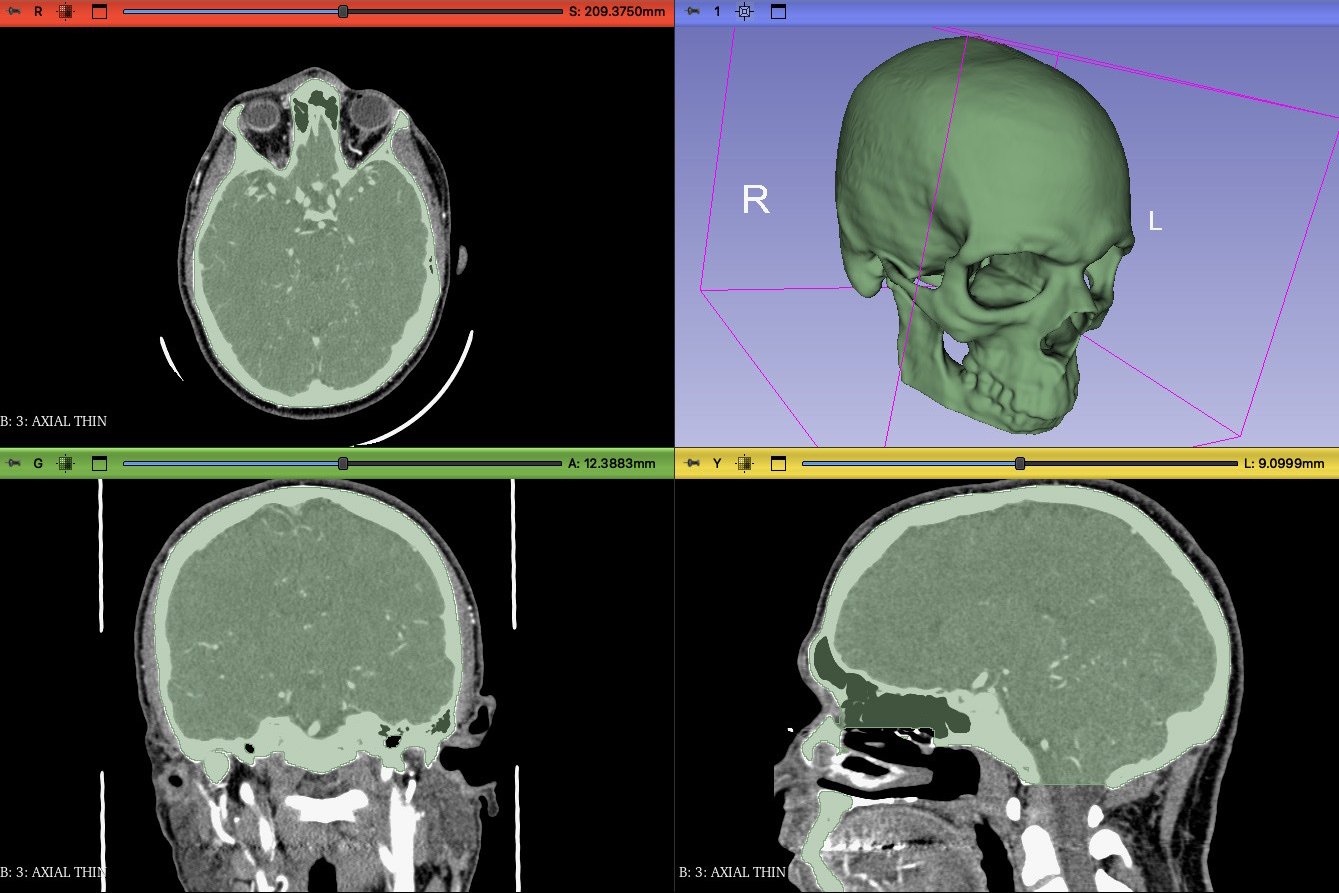Reset field of view in red slice
Screen dimensions: 1339x893
click(x=66, y=12)
